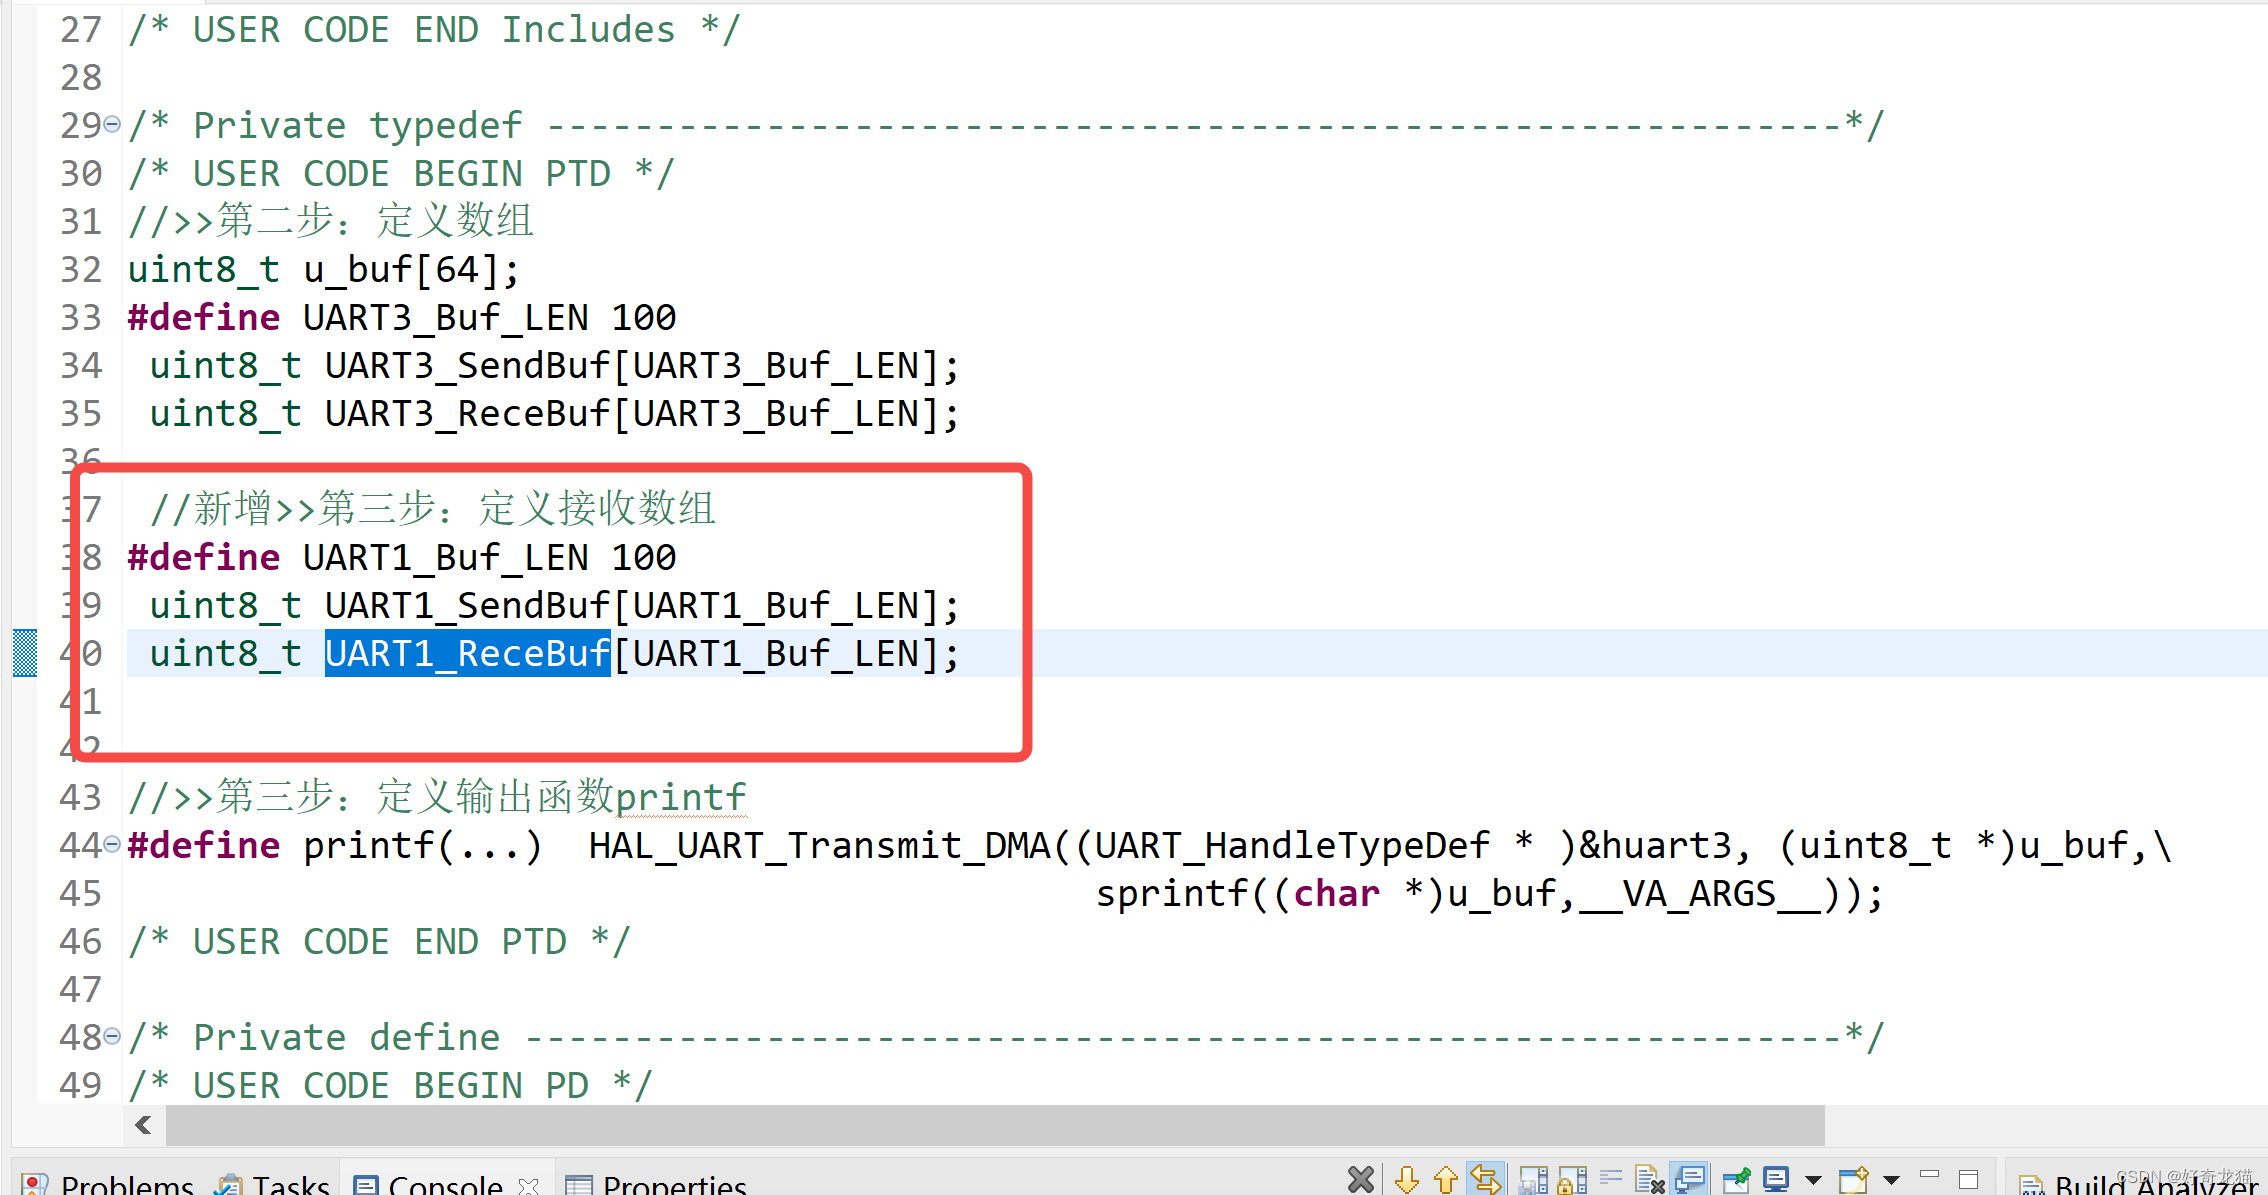This screenshot has height=1195, width=2268.
Task: Collapse the code fold at line 29
Action: tap(112, 125)
